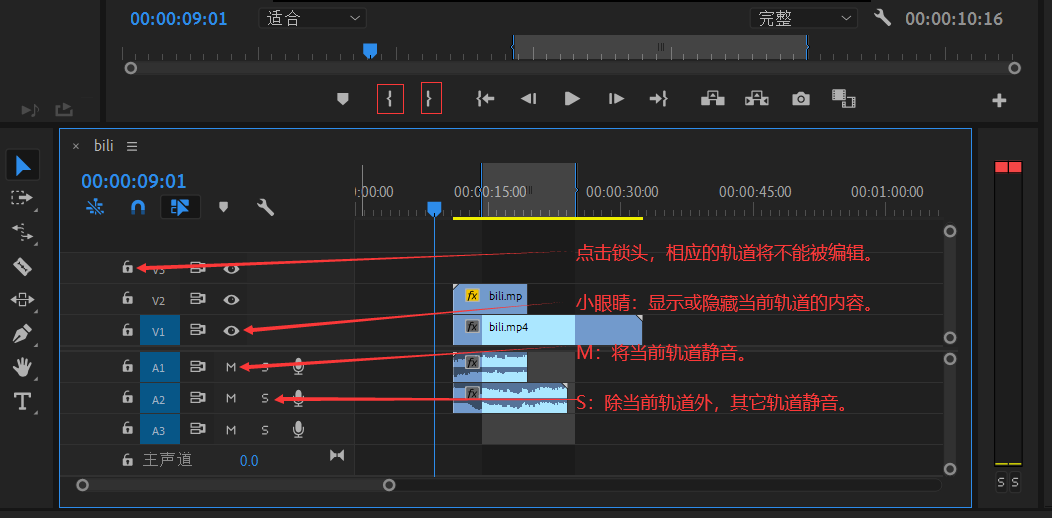Solo the A2 track
The image size is (1052, 518).
(265, 399)
